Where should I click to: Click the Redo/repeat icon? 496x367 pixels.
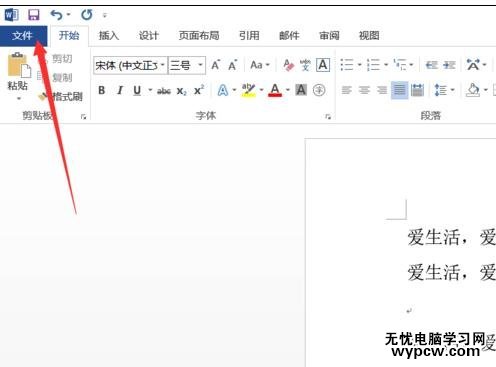point(87,15)
